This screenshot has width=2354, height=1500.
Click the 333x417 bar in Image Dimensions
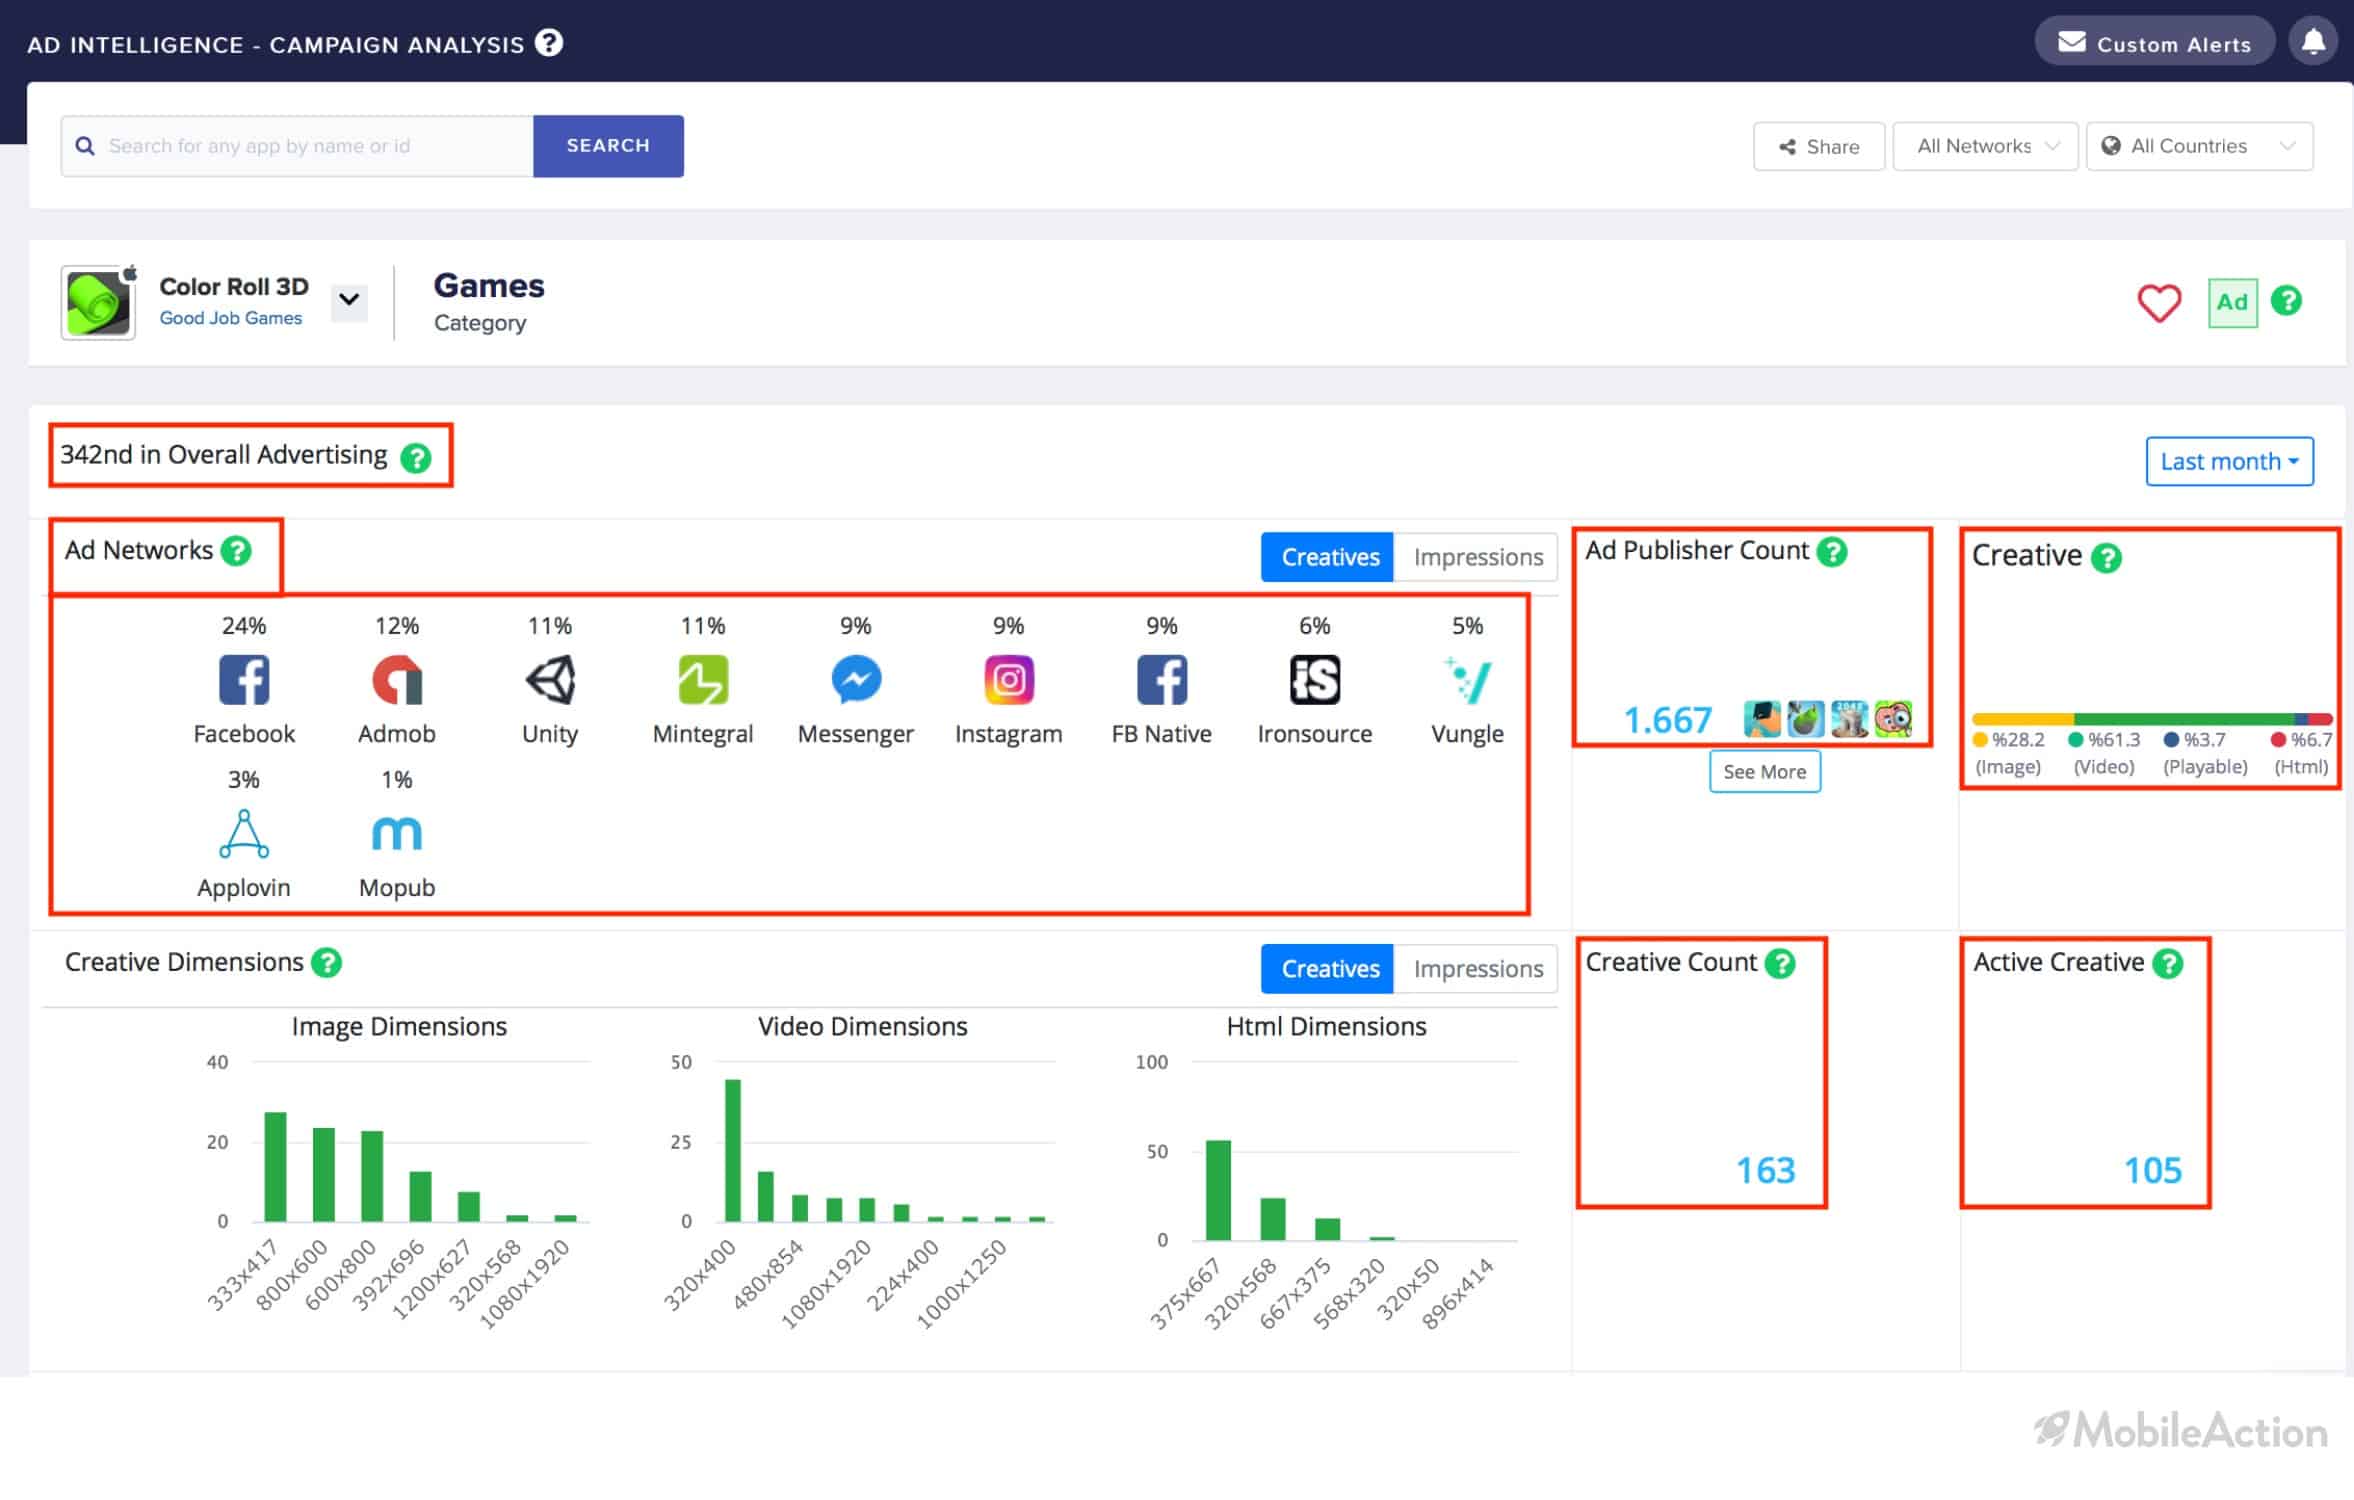point(275,1167)
